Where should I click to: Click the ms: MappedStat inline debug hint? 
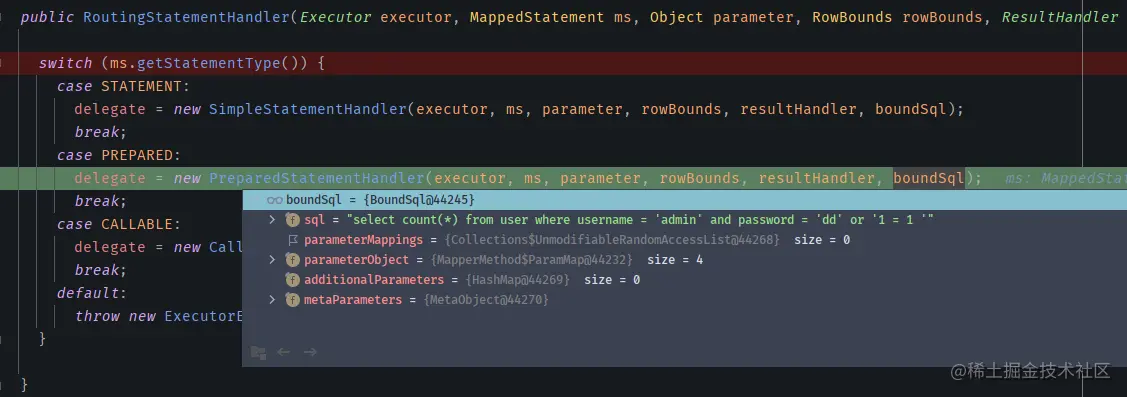point(1066,178)
